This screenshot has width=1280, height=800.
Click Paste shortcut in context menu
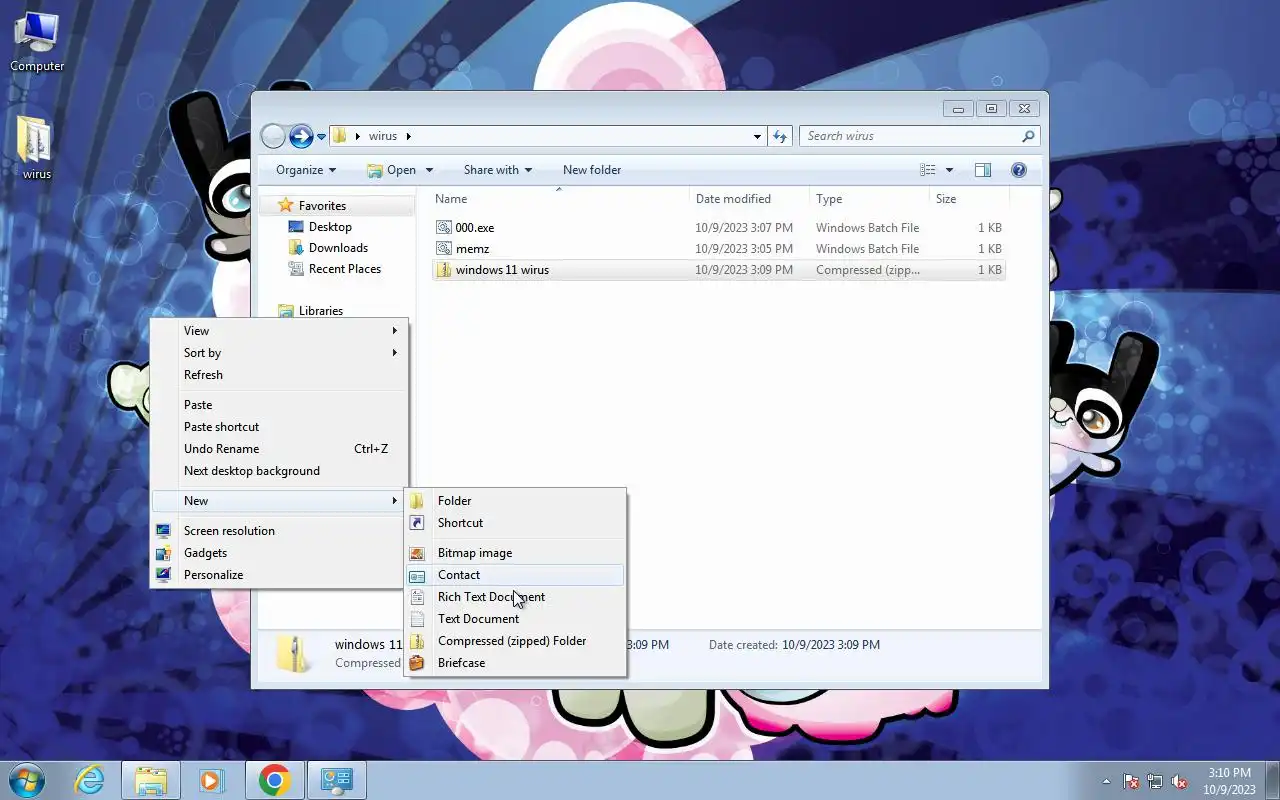279,427
